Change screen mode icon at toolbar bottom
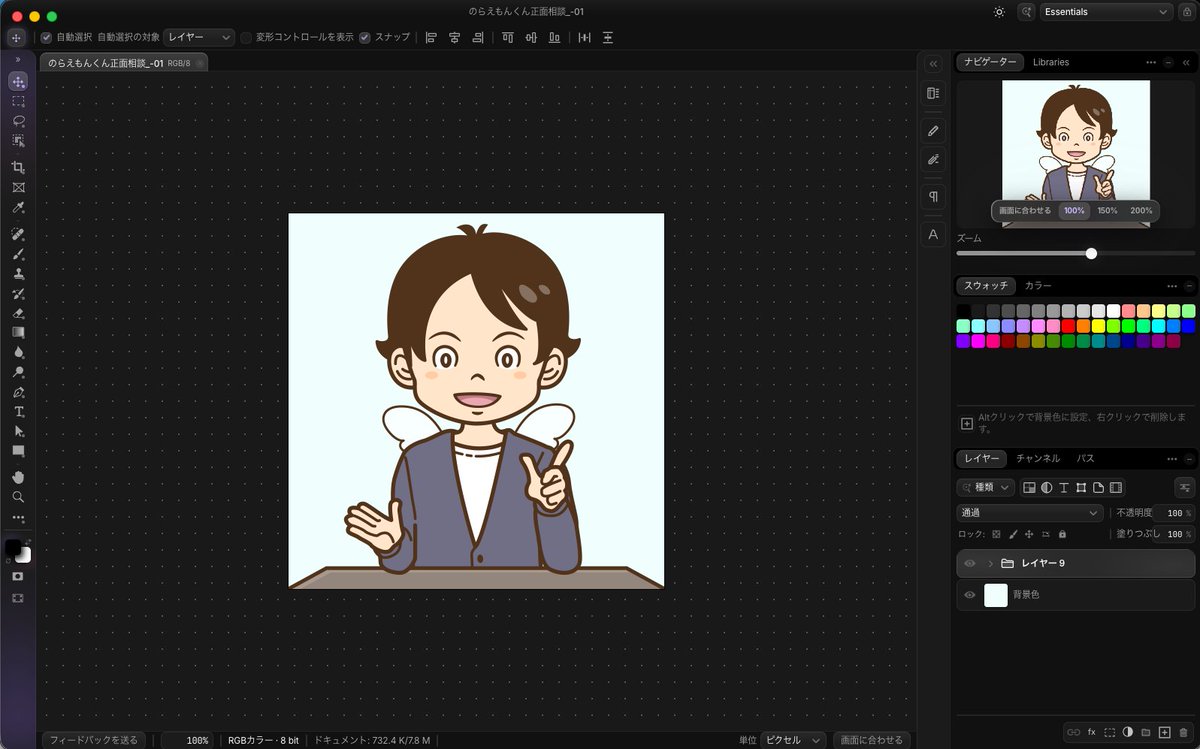Viewport: 1200px width, 749px height. pyautogui.click(x=17, y=598)
